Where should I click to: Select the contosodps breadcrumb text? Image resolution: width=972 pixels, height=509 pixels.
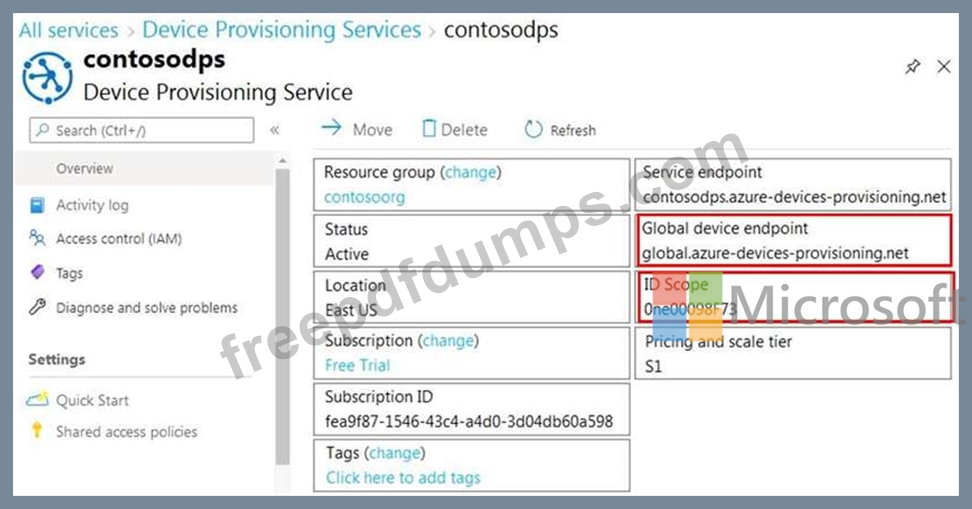click(x=501, y=30)
